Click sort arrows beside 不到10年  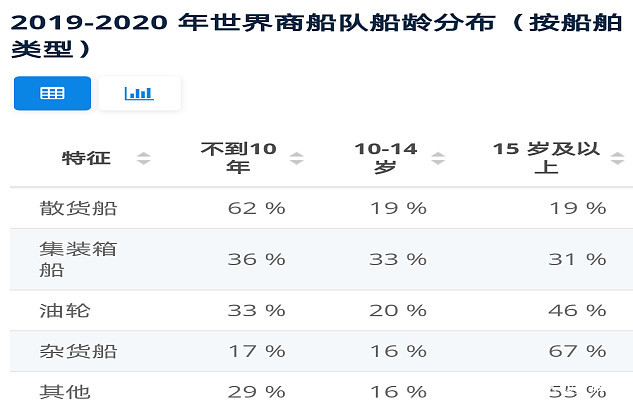296,158
